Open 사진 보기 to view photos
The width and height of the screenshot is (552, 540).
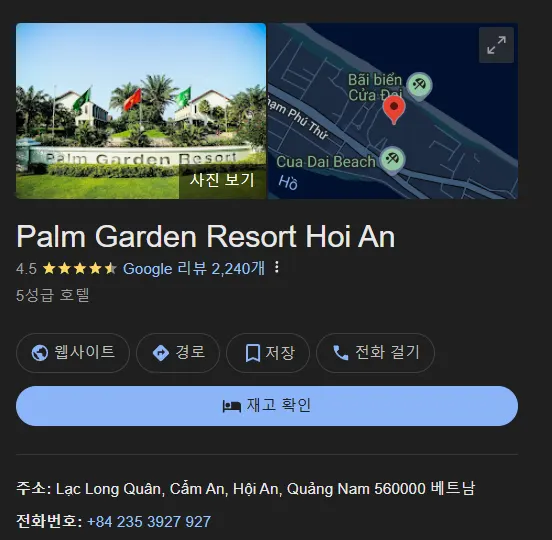pyautogui.click(x=222, y=180)
